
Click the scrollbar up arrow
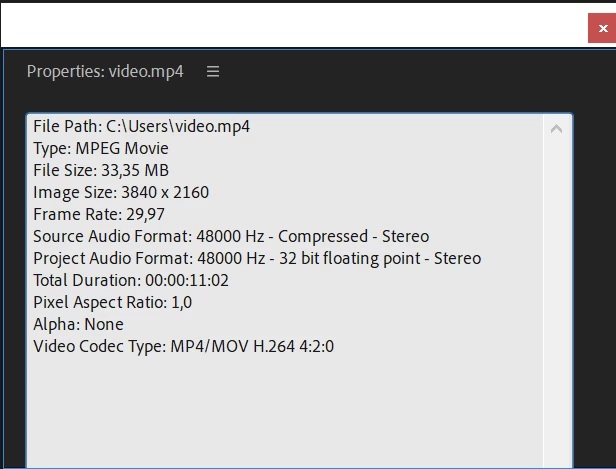click(x=556, y=128)
